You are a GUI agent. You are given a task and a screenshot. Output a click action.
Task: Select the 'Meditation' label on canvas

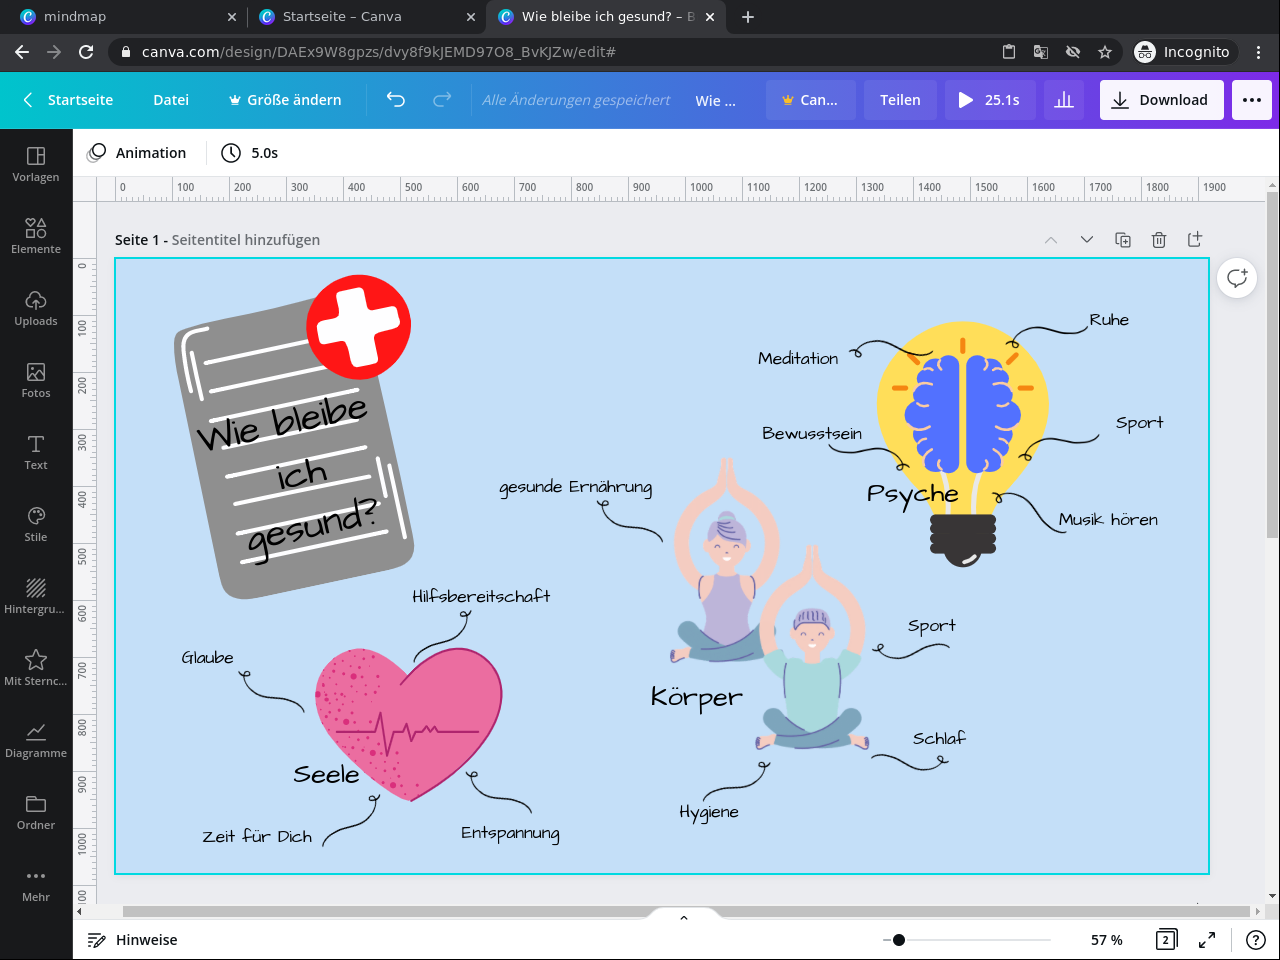tap(798, 358)
